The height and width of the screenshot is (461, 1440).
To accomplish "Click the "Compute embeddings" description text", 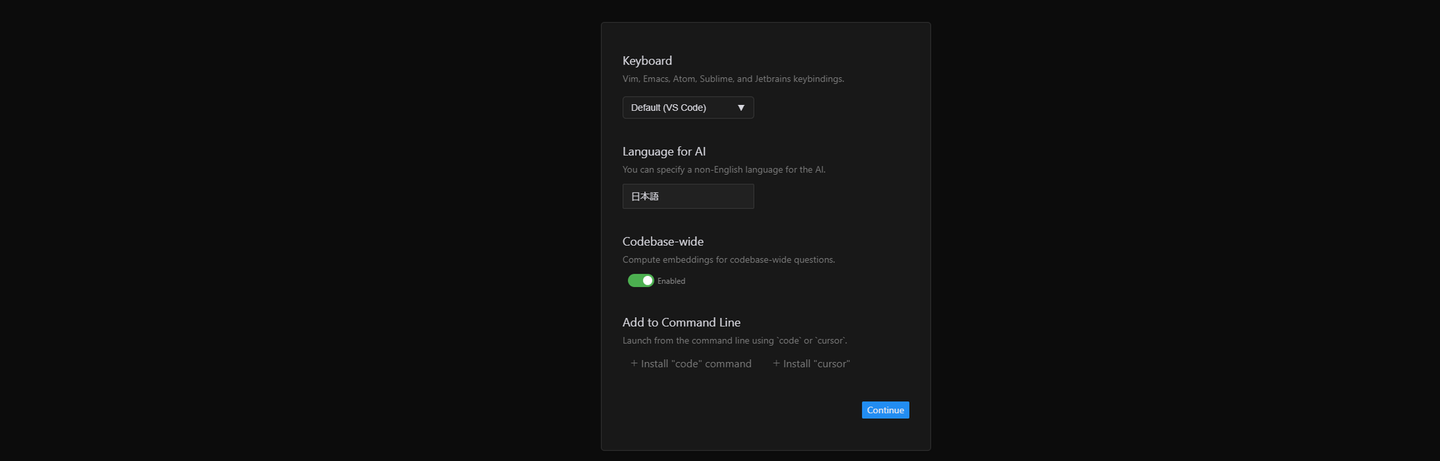I will (x=728, y=260).
